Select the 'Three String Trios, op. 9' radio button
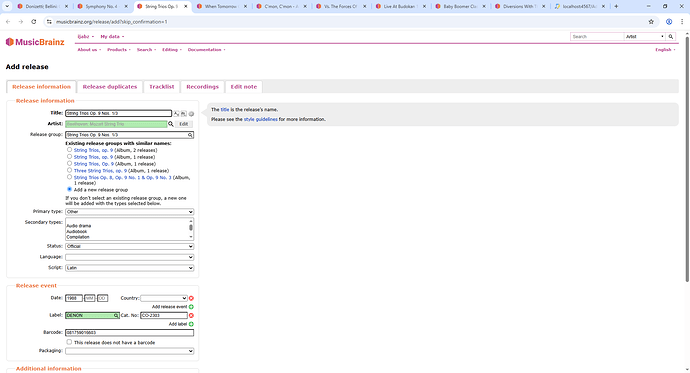 pyautogui.click(x=70, y=170)
